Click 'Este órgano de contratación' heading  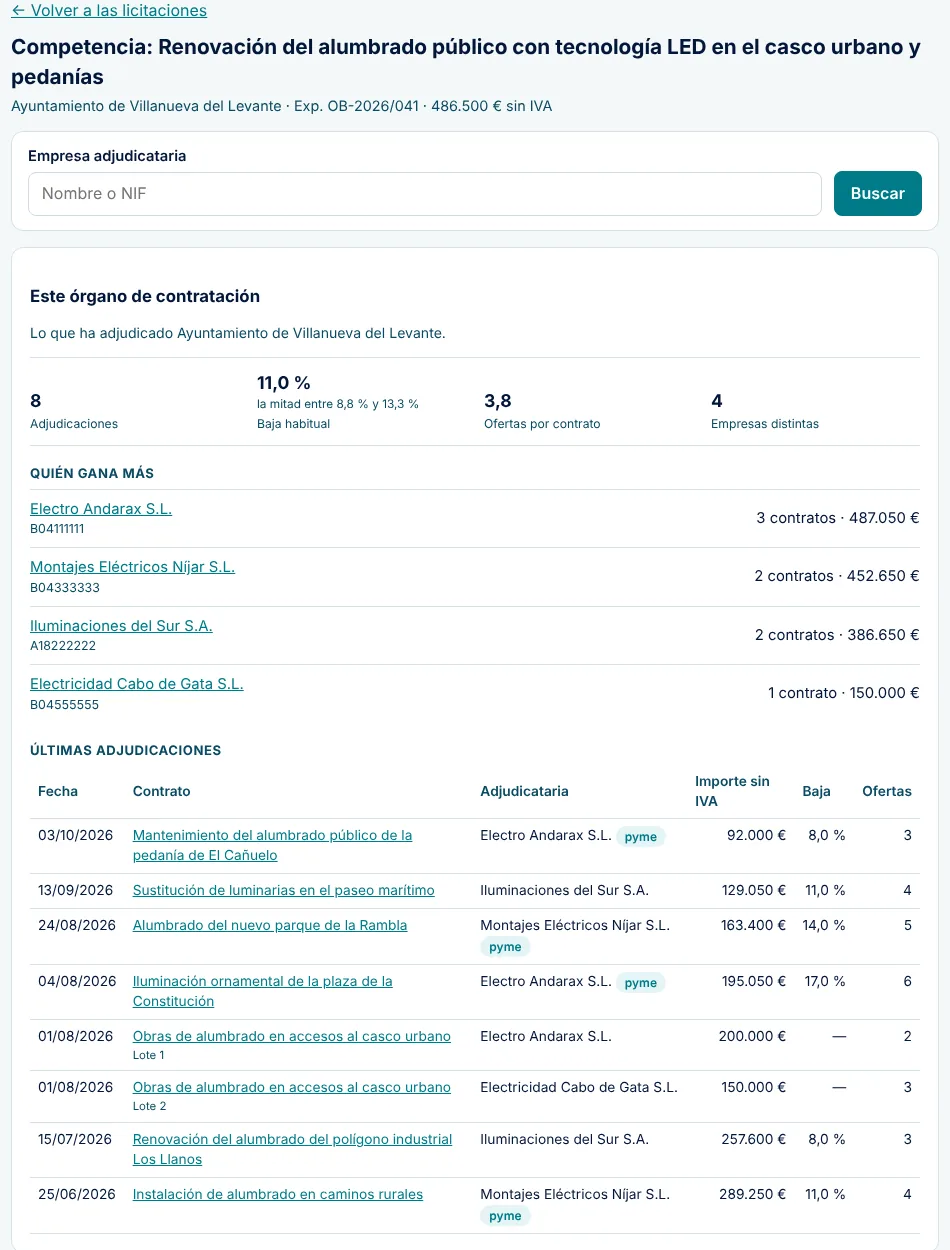[x=145, y=296]
